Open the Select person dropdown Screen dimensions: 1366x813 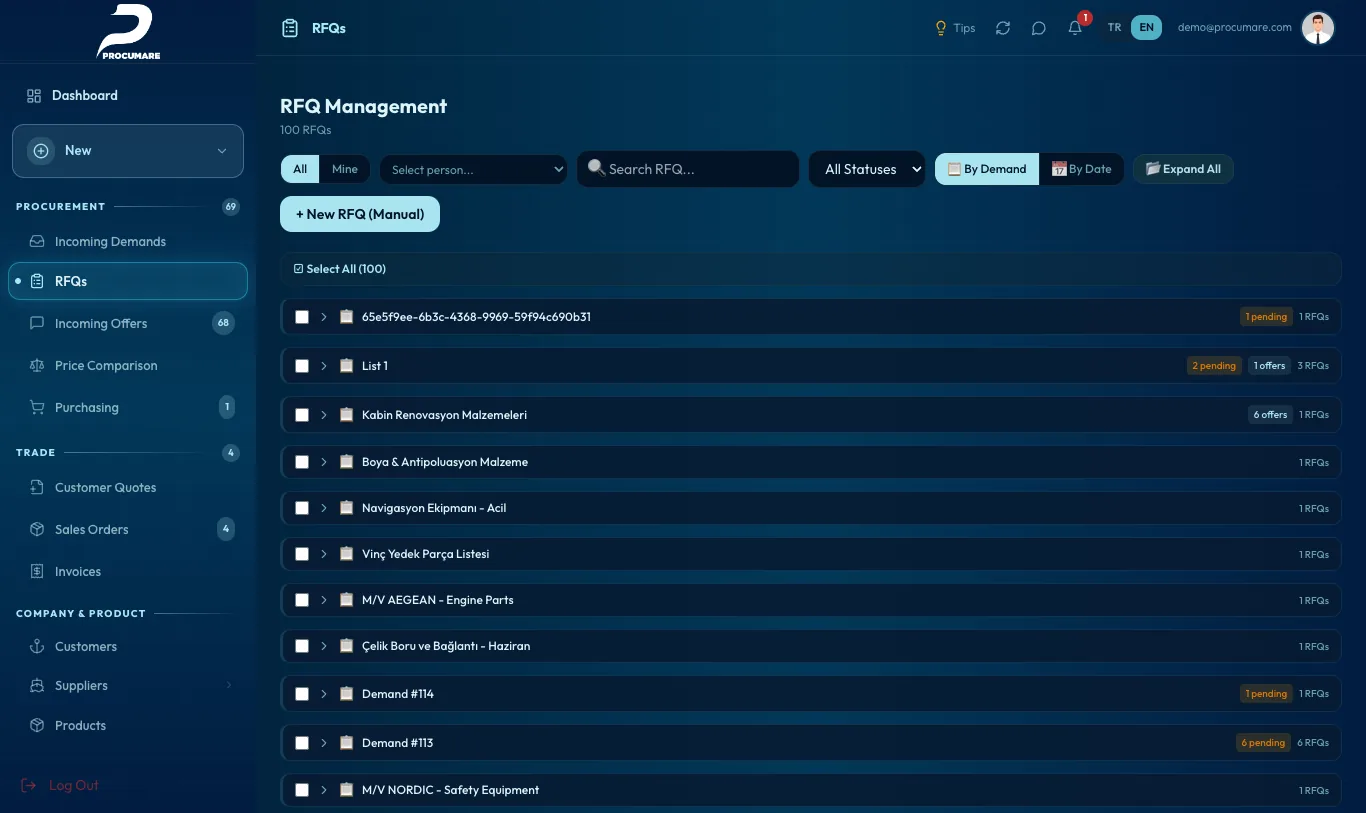(473, 169)
